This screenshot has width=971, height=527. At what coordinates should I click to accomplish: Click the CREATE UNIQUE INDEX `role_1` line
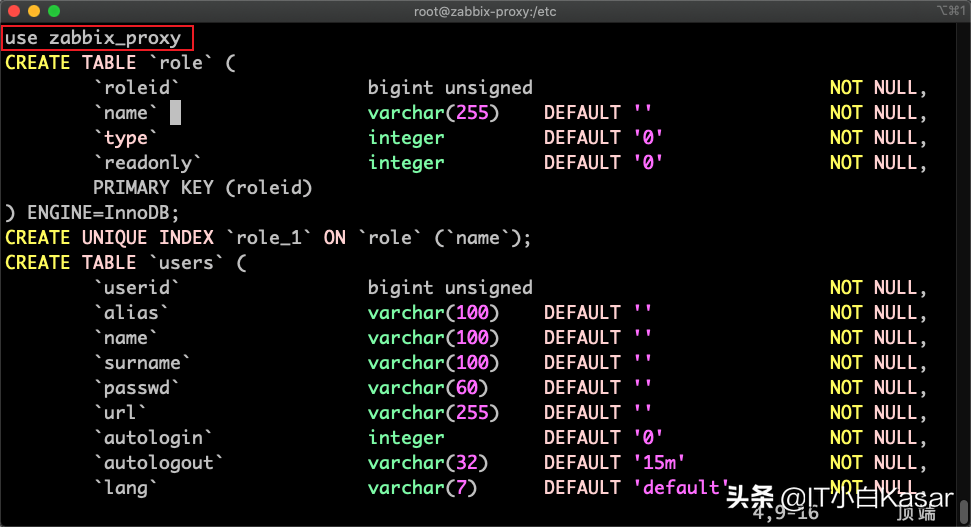tap(268, 238)
